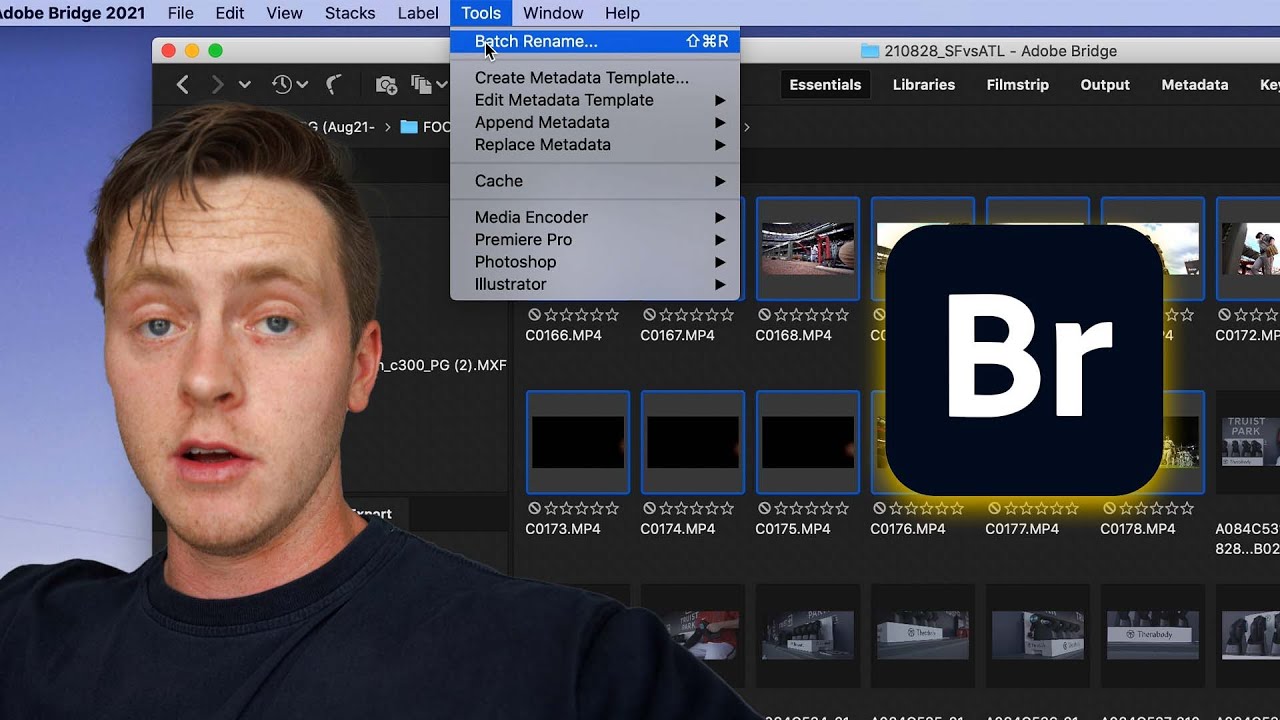Expand the Append Metadata submenu
Image resolution: width=1280 pixels, height=720 pixels.
click(719, 122)
